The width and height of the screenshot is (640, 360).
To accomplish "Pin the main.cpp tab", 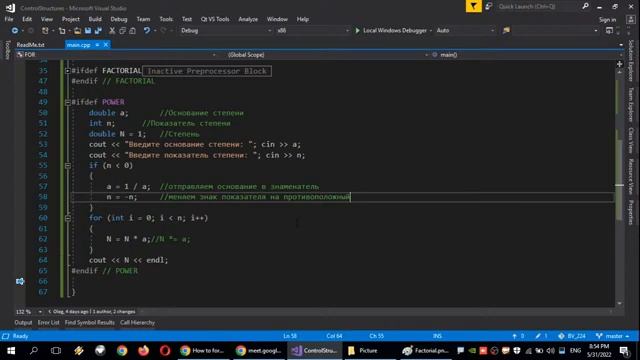I will [x=97, y=45].
